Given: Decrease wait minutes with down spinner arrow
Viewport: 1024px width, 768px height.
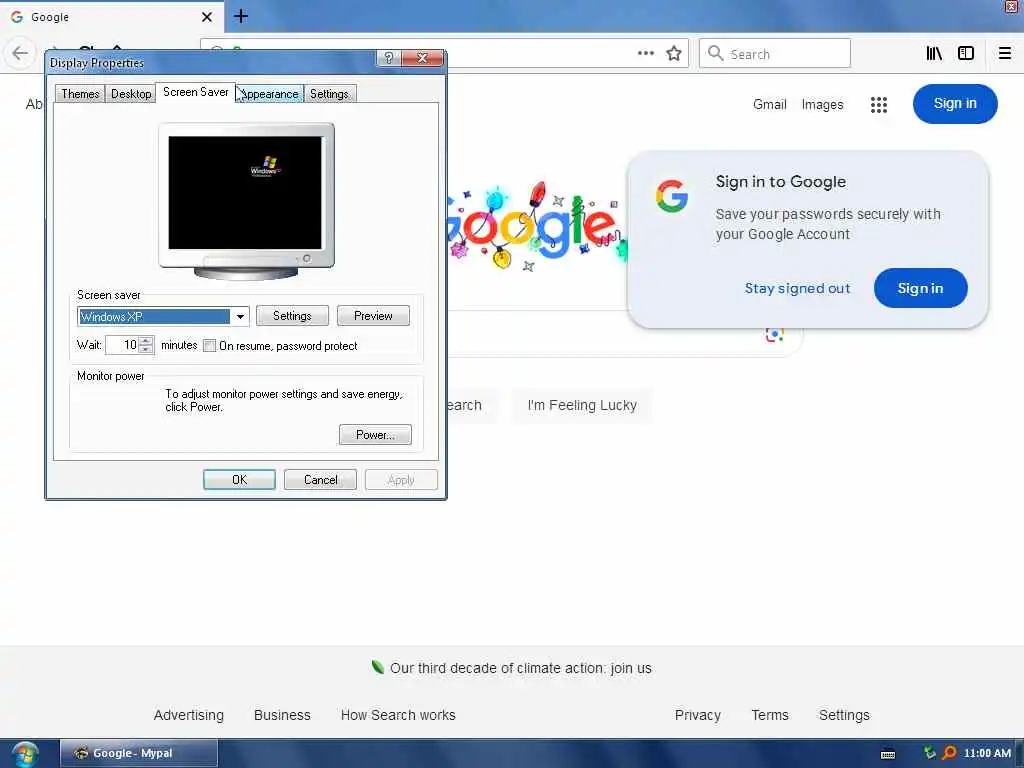Looking at the screenshot, I should point(146,349).
